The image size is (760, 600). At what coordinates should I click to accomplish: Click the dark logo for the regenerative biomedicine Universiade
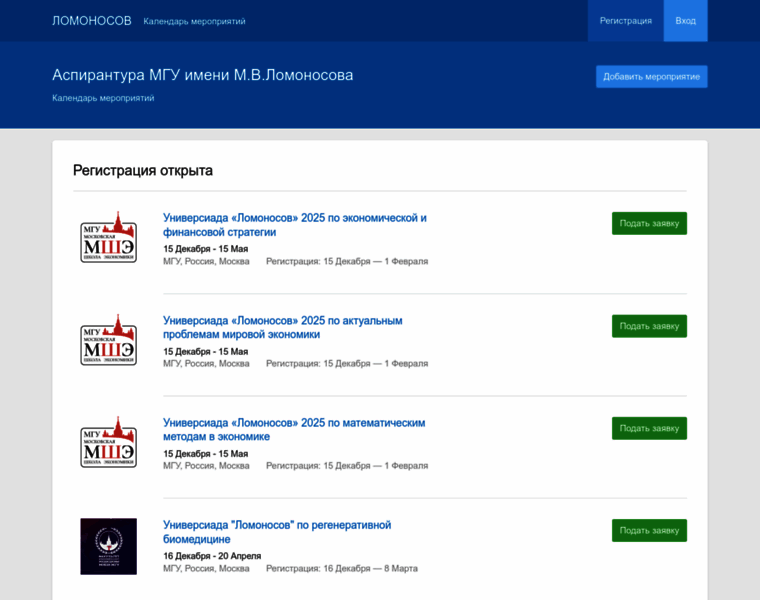coord(109,547)
